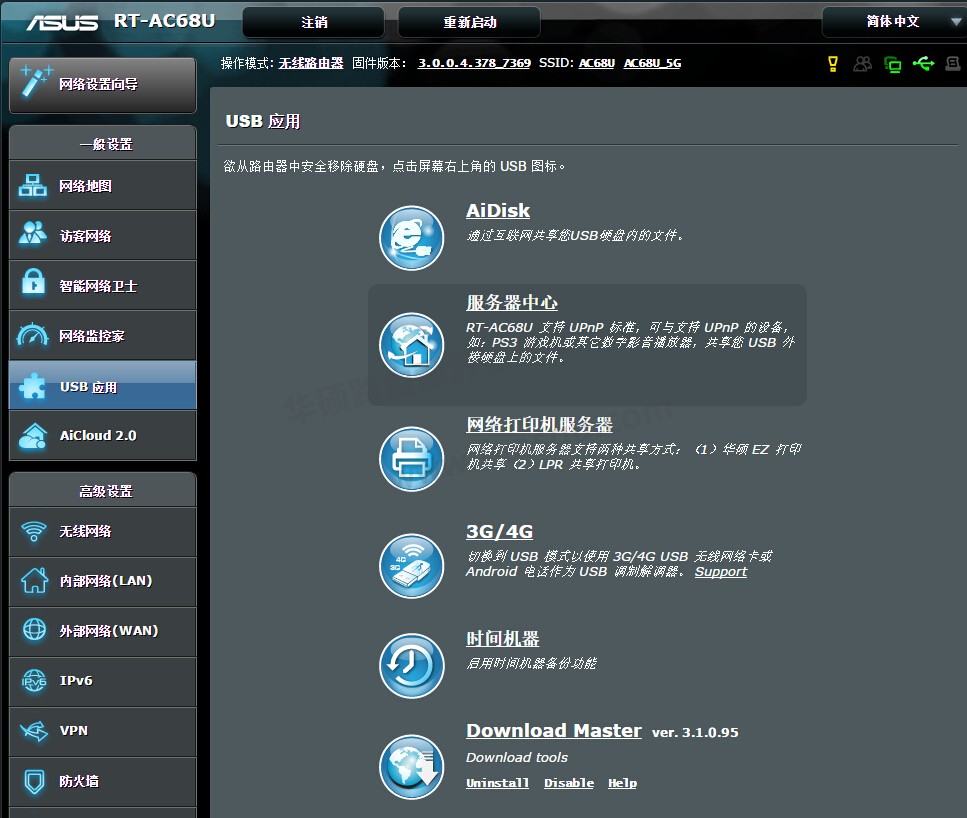Click the traffic monitor gauge sidebar icon
Image resolution: width=967 pixels, height=818 pixels.
pyautogui.click(x=33, y=335)
